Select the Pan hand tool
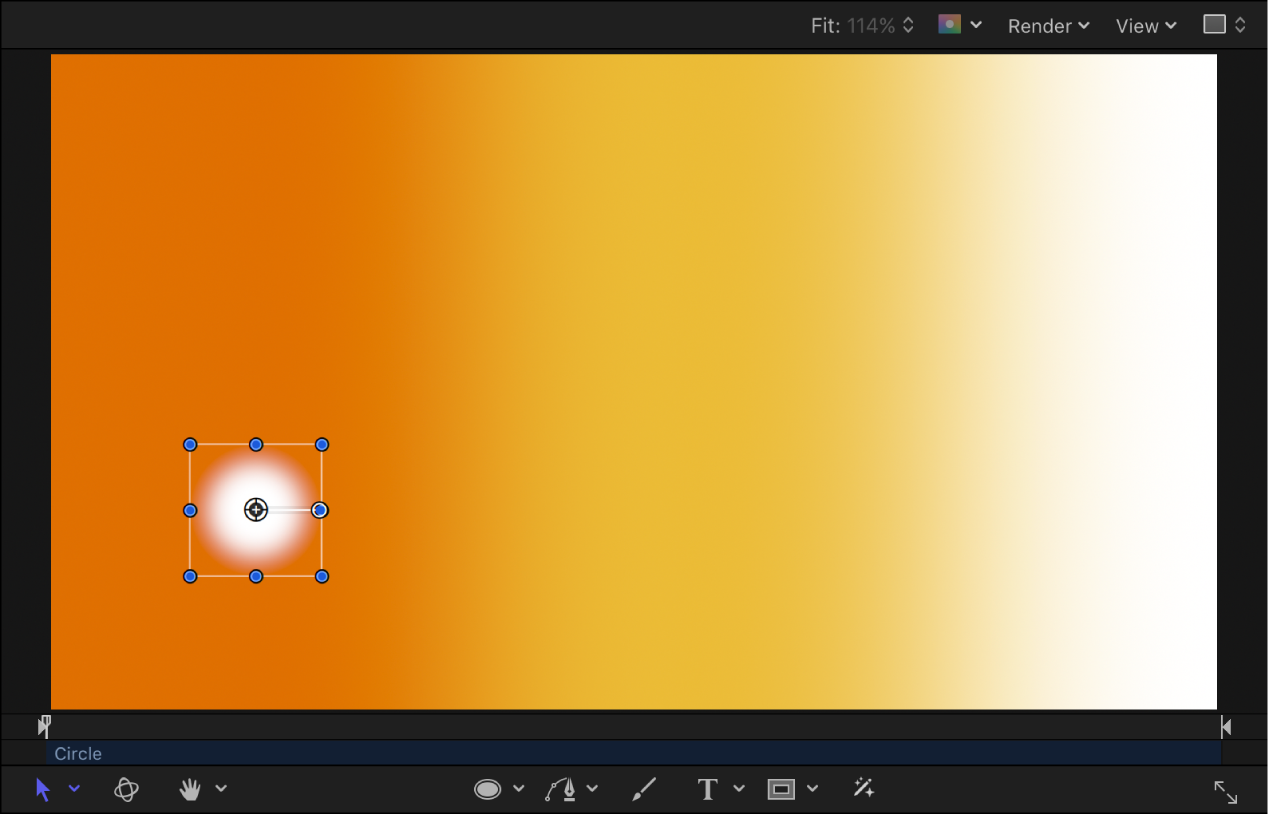The image size is (1270, 814). tap(189, 789)
